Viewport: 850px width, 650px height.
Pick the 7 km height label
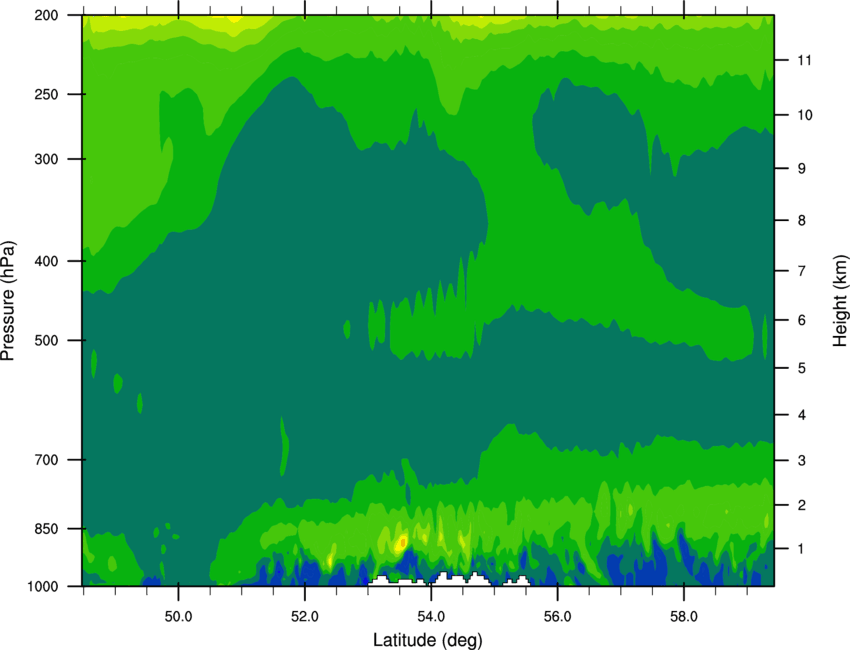[x=802, y=271]
